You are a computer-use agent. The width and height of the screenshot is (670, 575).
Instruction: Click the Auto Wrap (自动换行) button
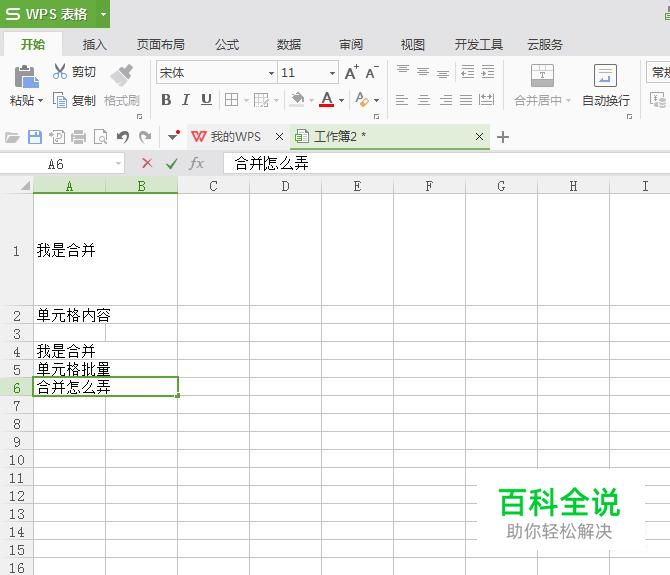[605, 85]
